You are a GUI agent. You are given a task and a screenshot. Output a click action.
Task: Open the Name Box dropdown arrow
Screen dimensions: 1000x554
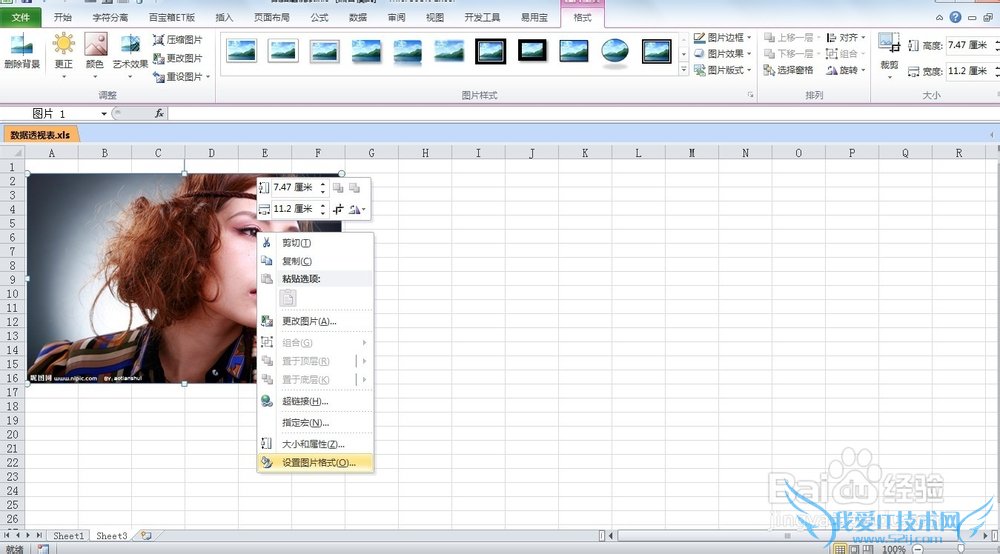(x=104, y=113)
